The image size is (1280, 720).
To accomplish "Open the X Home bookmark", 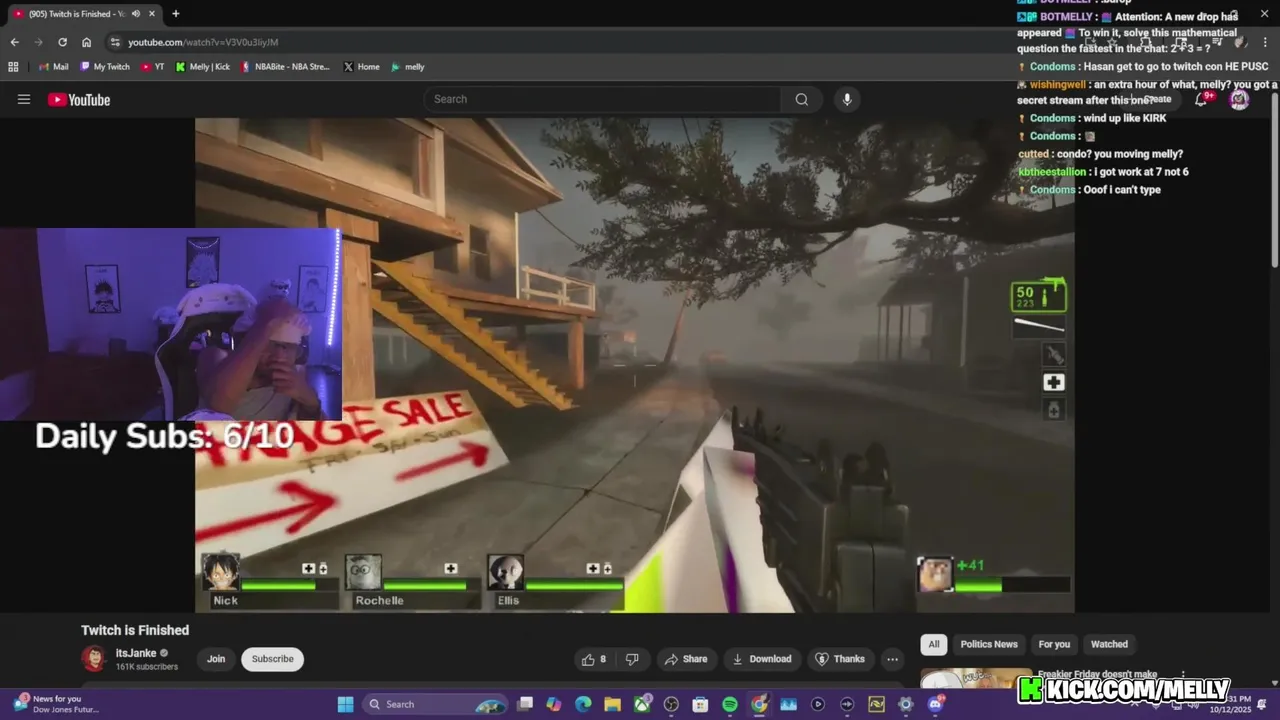I will (361, 67).
